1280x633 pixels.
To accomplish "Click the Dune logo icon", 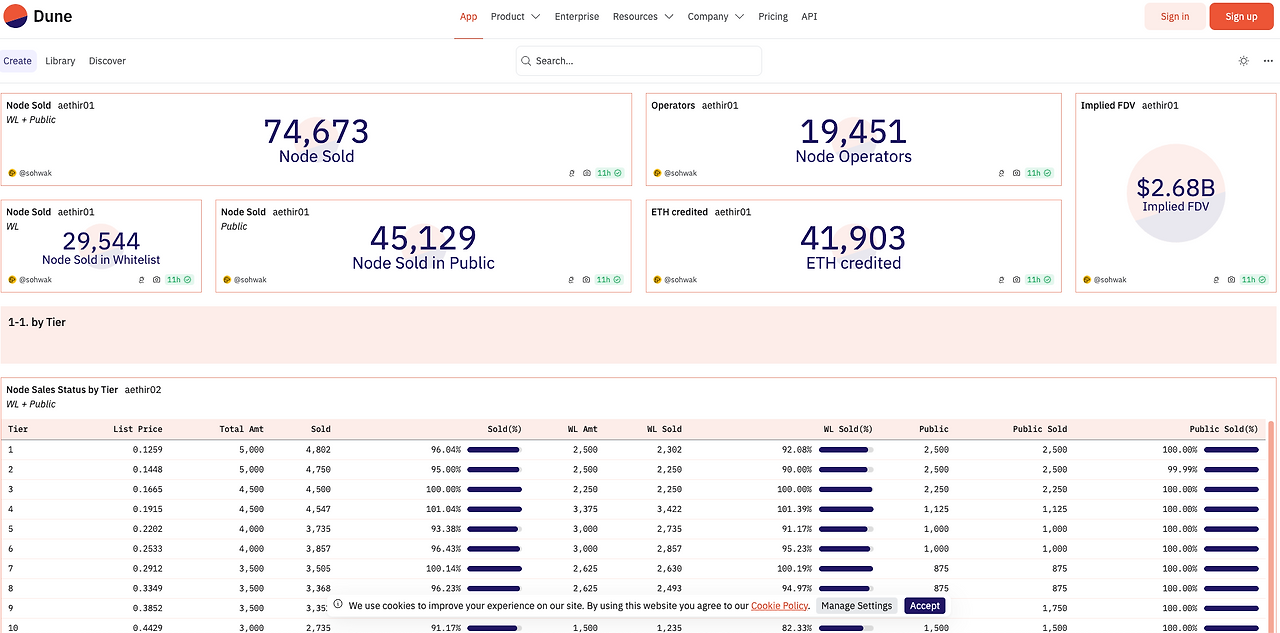I will pos(16,16).
